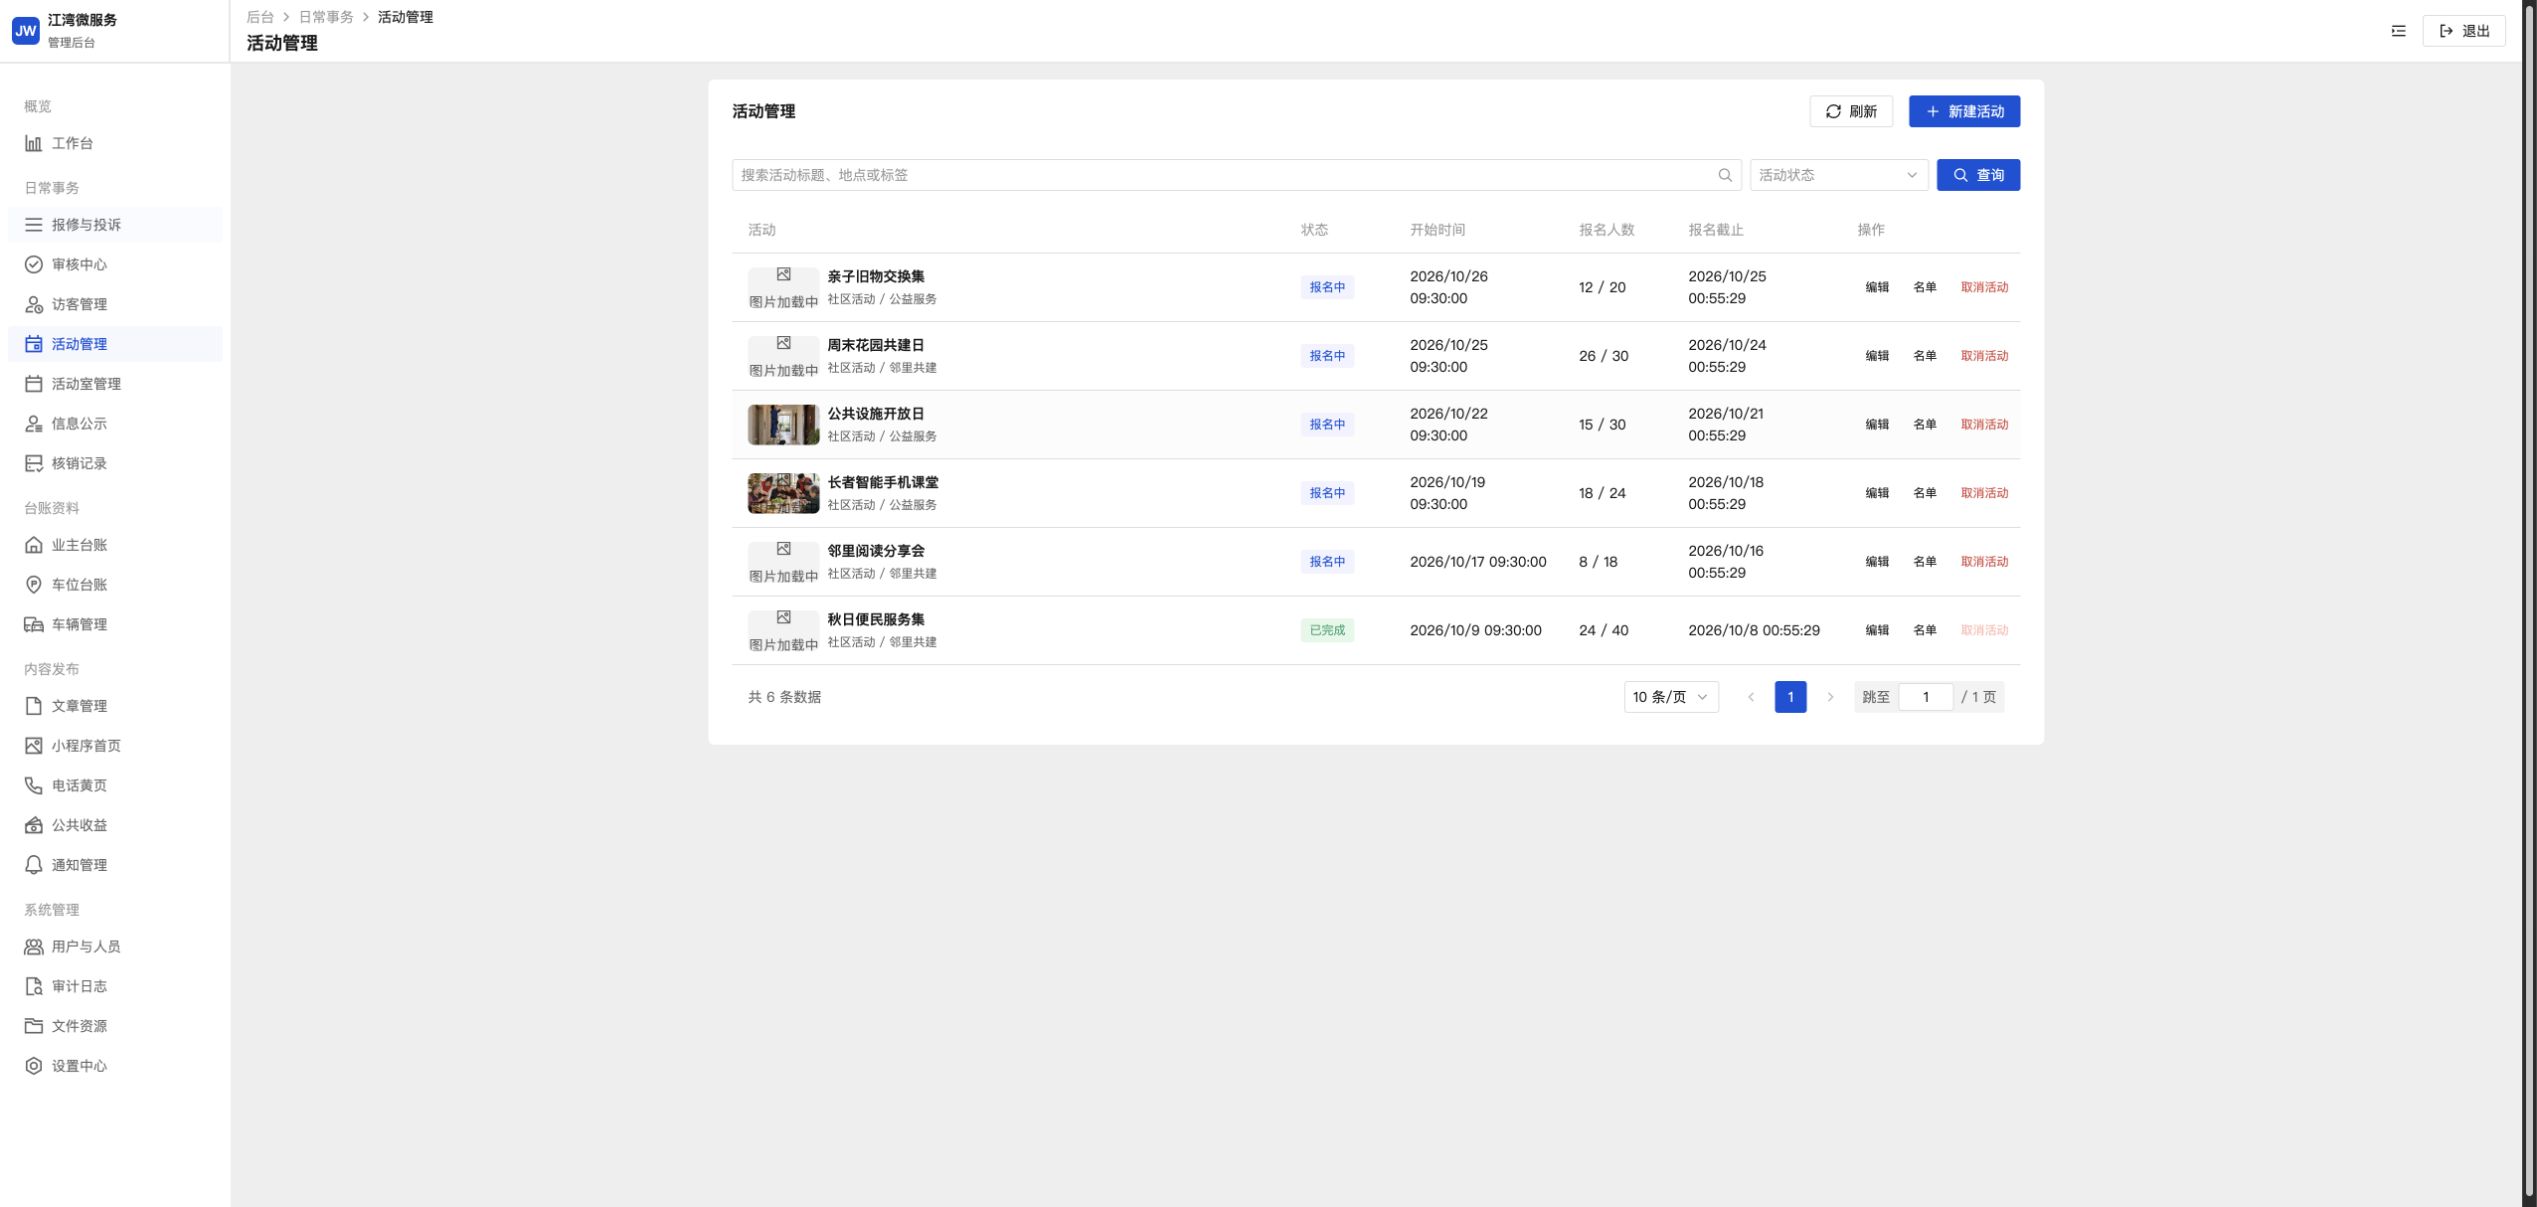Image resolution: width=2537 pixels, height=1207 pixels.
Task: Click 日常事务 in the breadcrumb
Action: click(x=326, y=17)
